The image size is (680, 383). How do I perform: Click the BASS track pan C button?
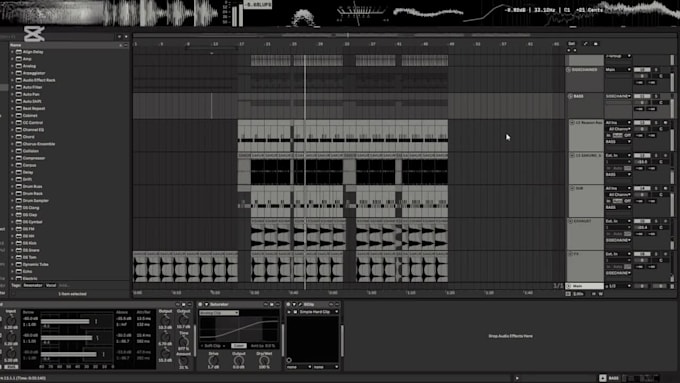(660, 103)
